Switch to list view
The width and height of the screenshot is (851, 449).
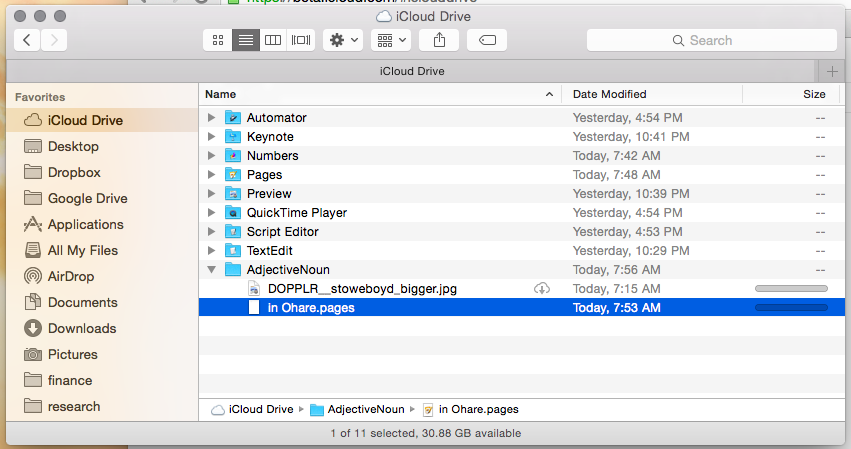tap(245, 40)
